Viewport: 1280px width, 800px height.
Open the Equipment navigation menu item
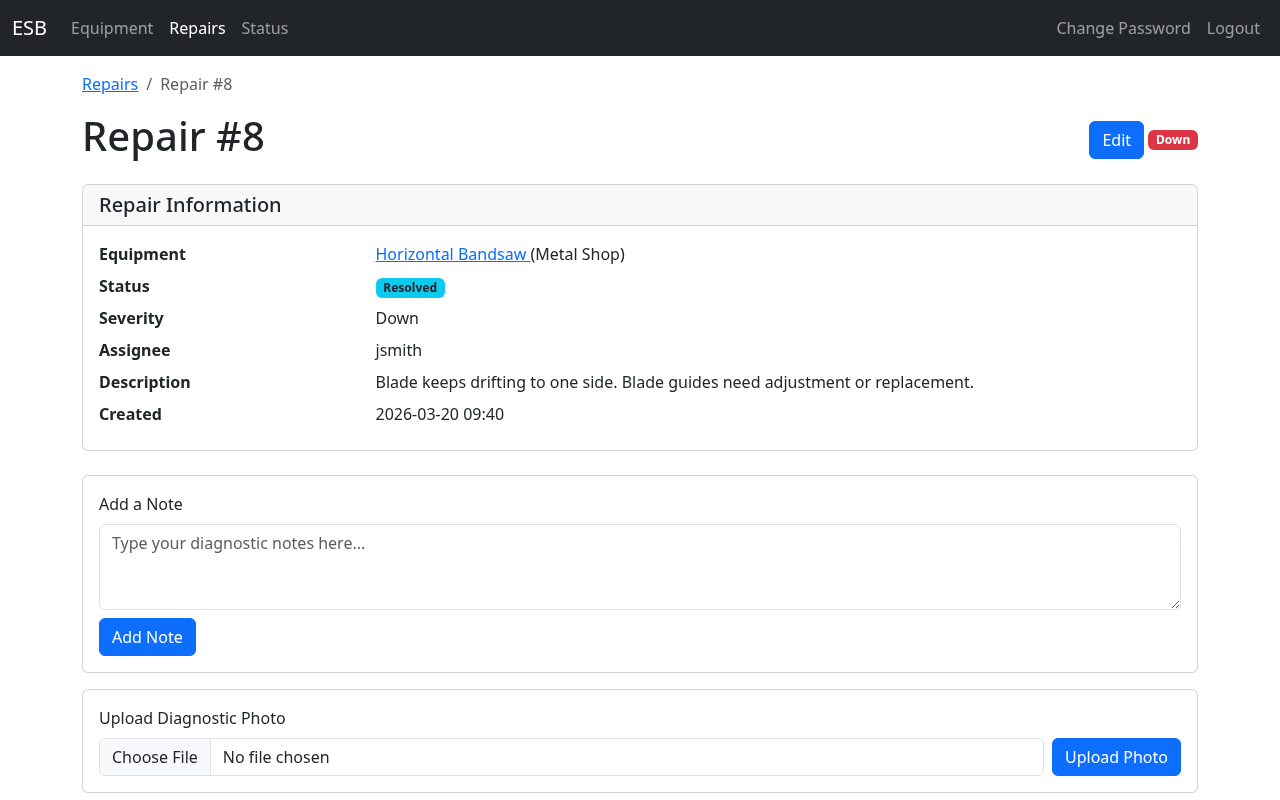click(112, 28)
